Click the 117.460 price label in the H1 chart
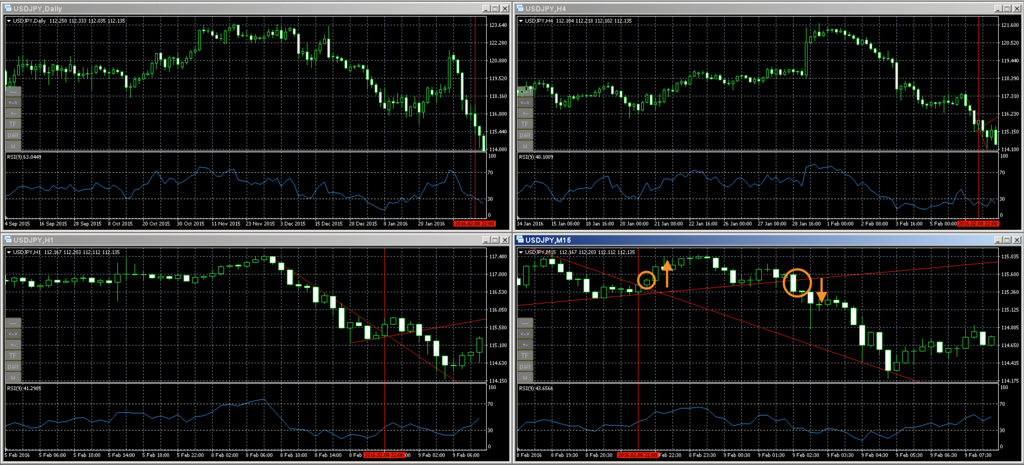The width and height of the screenshot is (1024, 465). pos(498,256)
